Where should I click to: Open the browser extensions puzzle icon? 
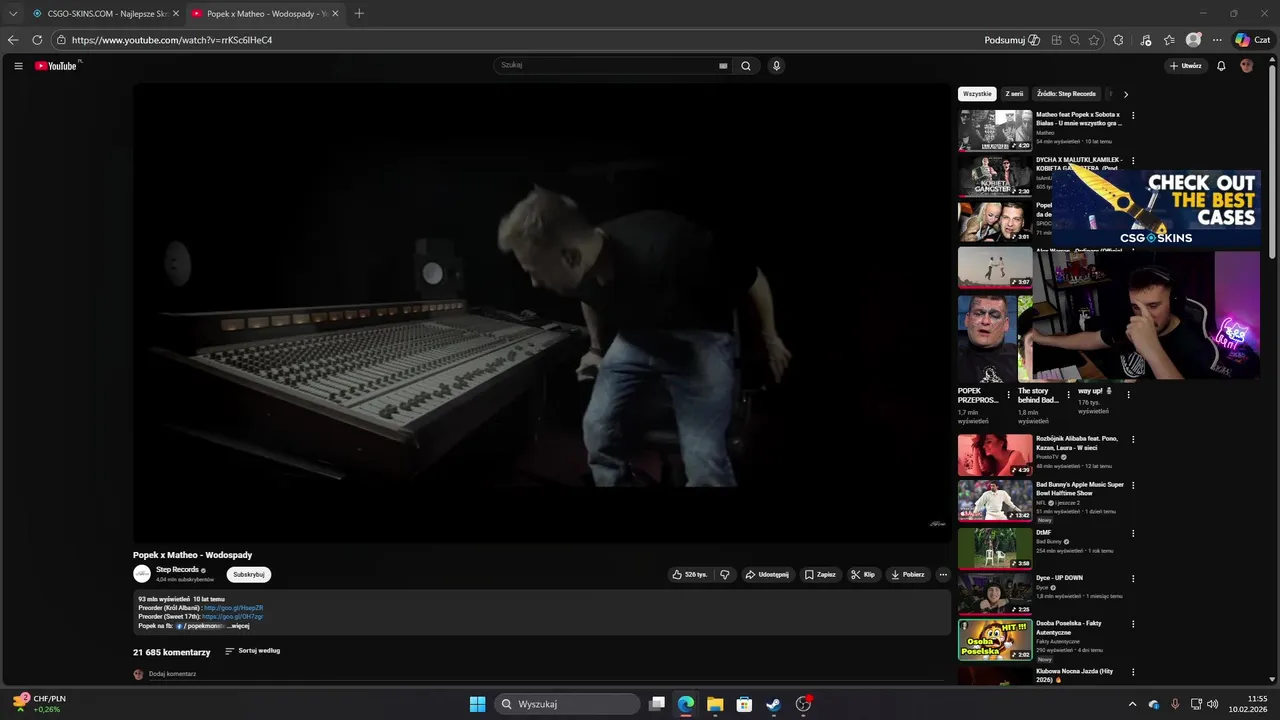coord(1118,40)
